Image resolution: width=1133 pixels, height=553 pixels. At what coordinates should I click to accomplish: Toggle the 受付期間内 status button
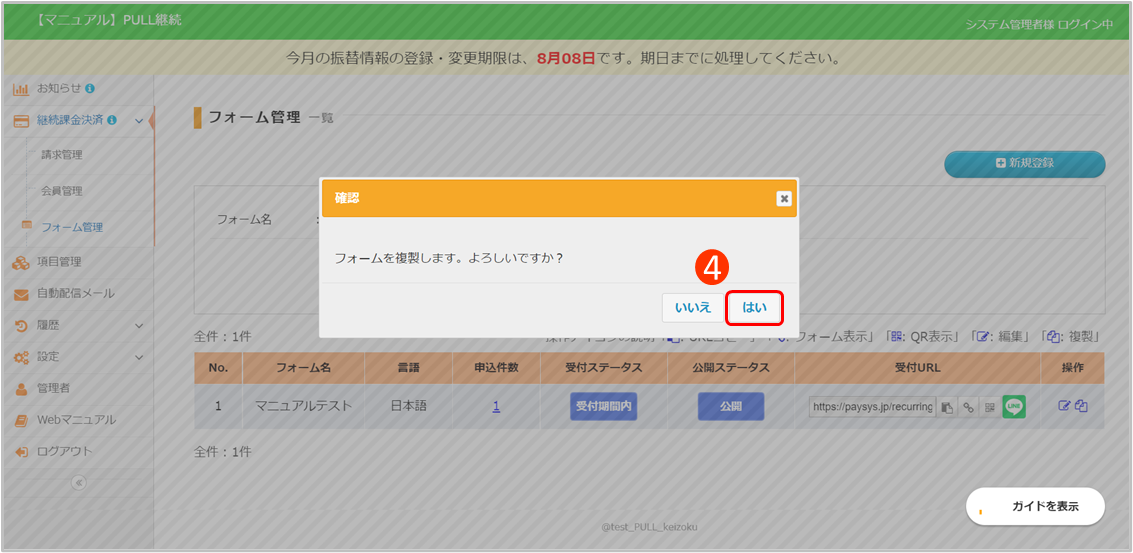(x=604, y=407)
